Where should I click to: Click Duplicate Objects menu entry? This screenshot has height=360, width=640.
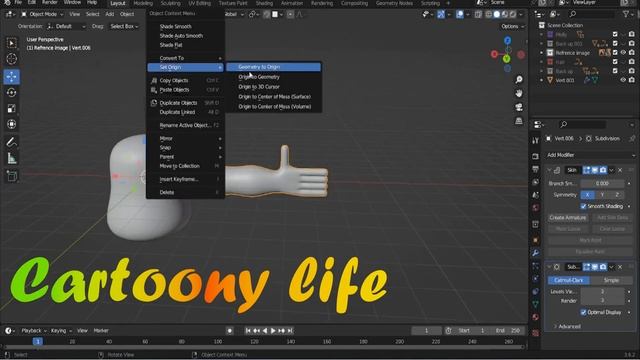click(185, 103)
